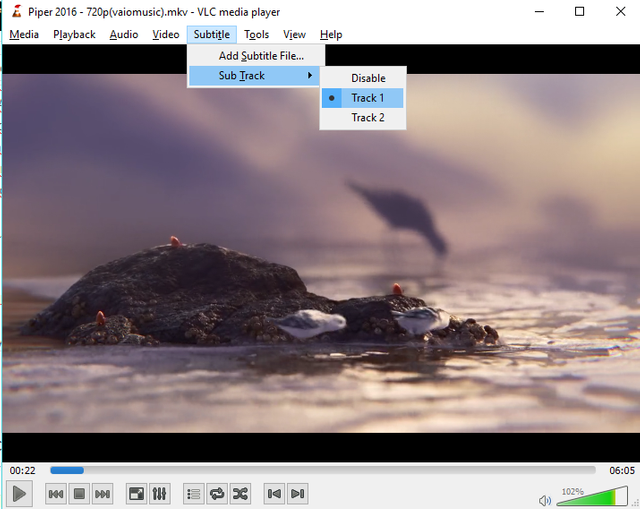
Task: Adjust the volume slider at 102%
Action: pyautogui.click(x=592, y=496)
